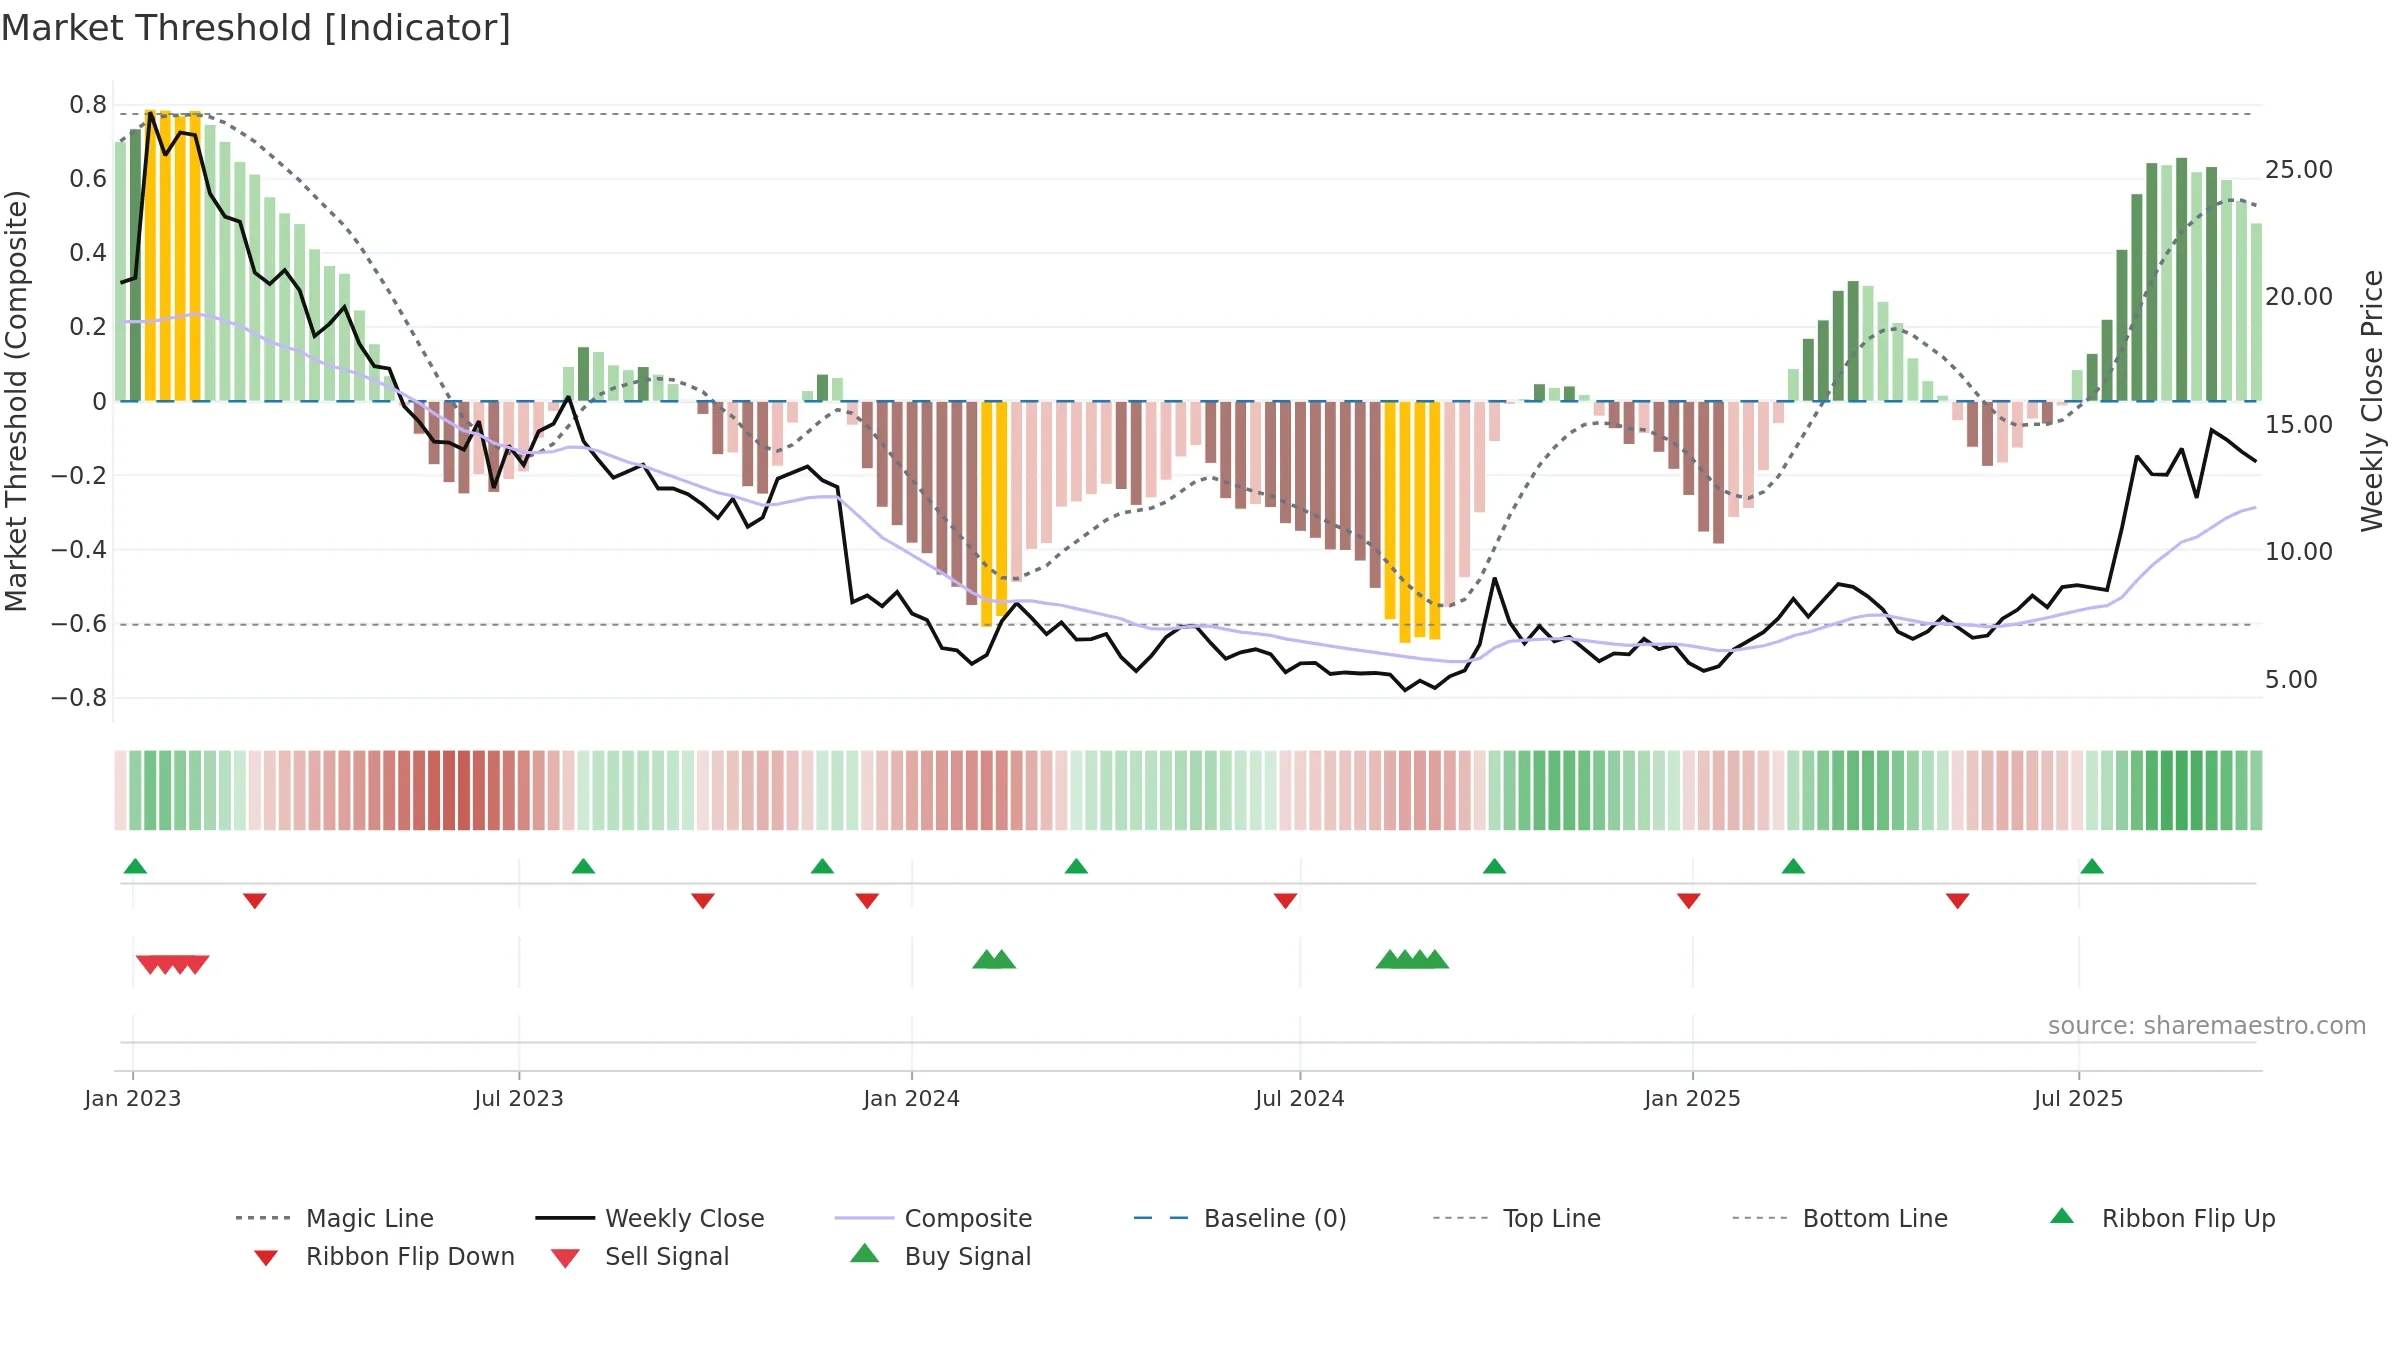Click the 15.00 price tick label
Image resolution: width=2400 pixels, height=1350 pixels.
(x=2299, y=425)
